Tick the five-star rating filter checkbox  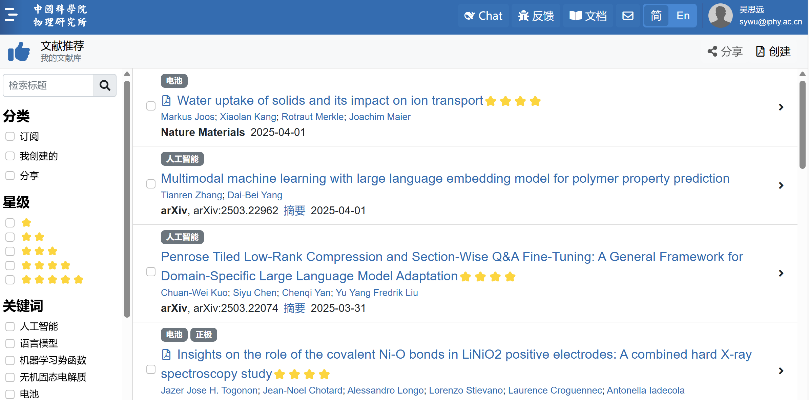click(x=9, y=280)
